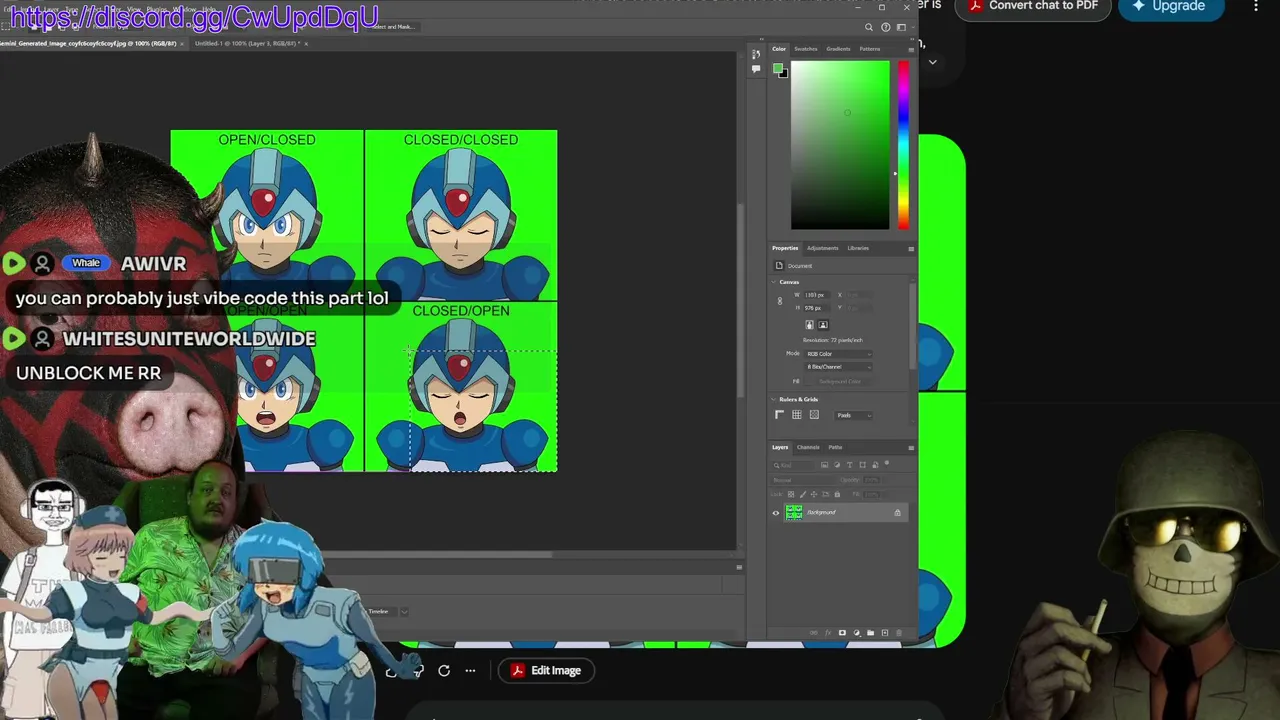The width and height of the screenshot is (1280, 720).
Task: Switch to the Gradients tab
Action: (838, 49)
